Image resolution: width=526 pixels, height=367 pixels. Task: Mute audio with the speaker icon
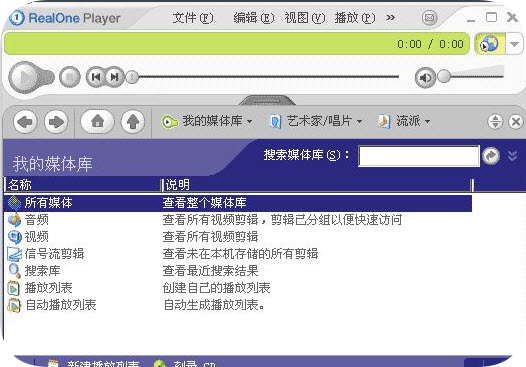pyautogui.click(x=425, y=78)
